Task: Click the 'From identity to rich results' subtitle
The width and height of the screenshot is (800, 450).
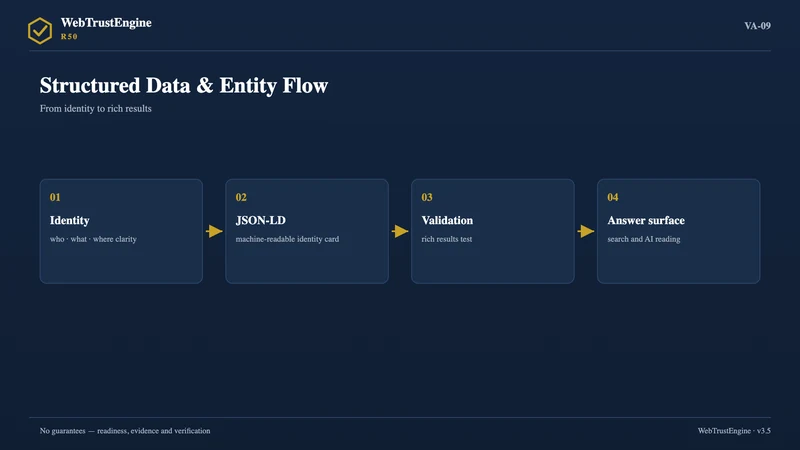Action: pyautogui.click(x=95, y=109)
